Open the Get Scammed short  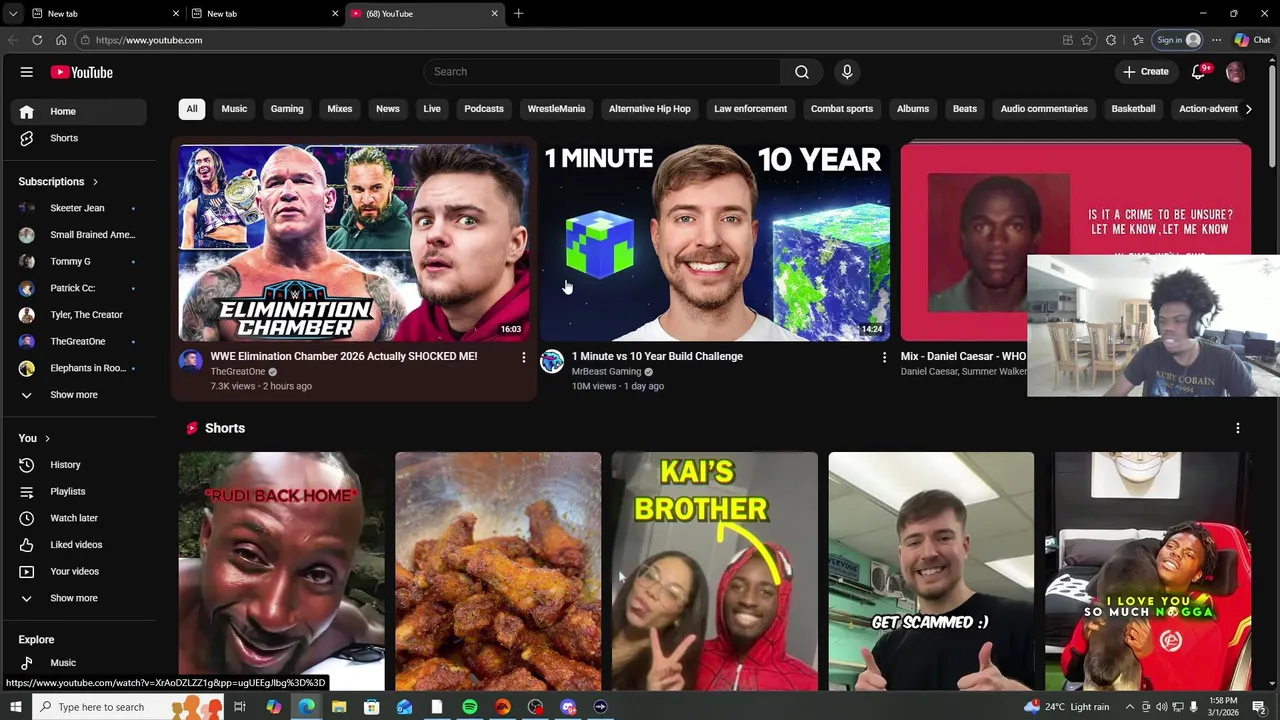931,571
